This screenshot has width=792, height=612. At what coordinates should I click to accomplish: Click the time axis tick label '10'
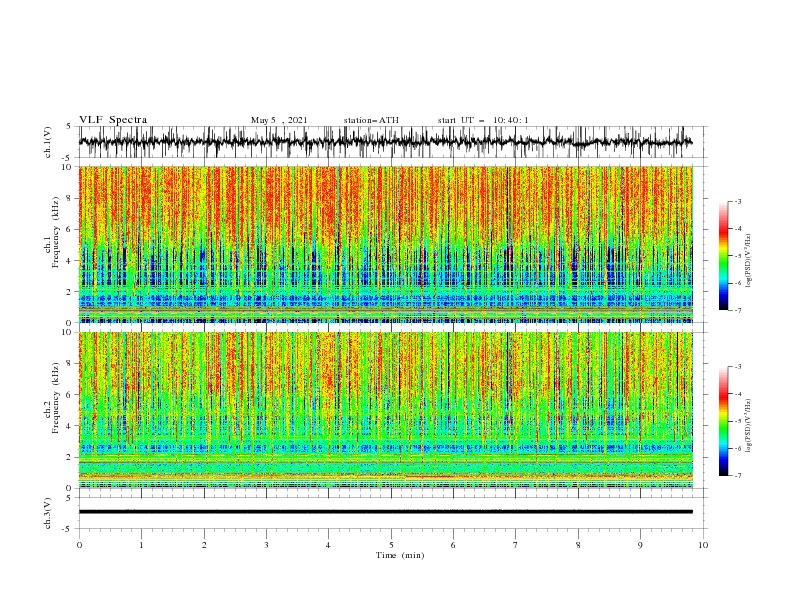703,545
